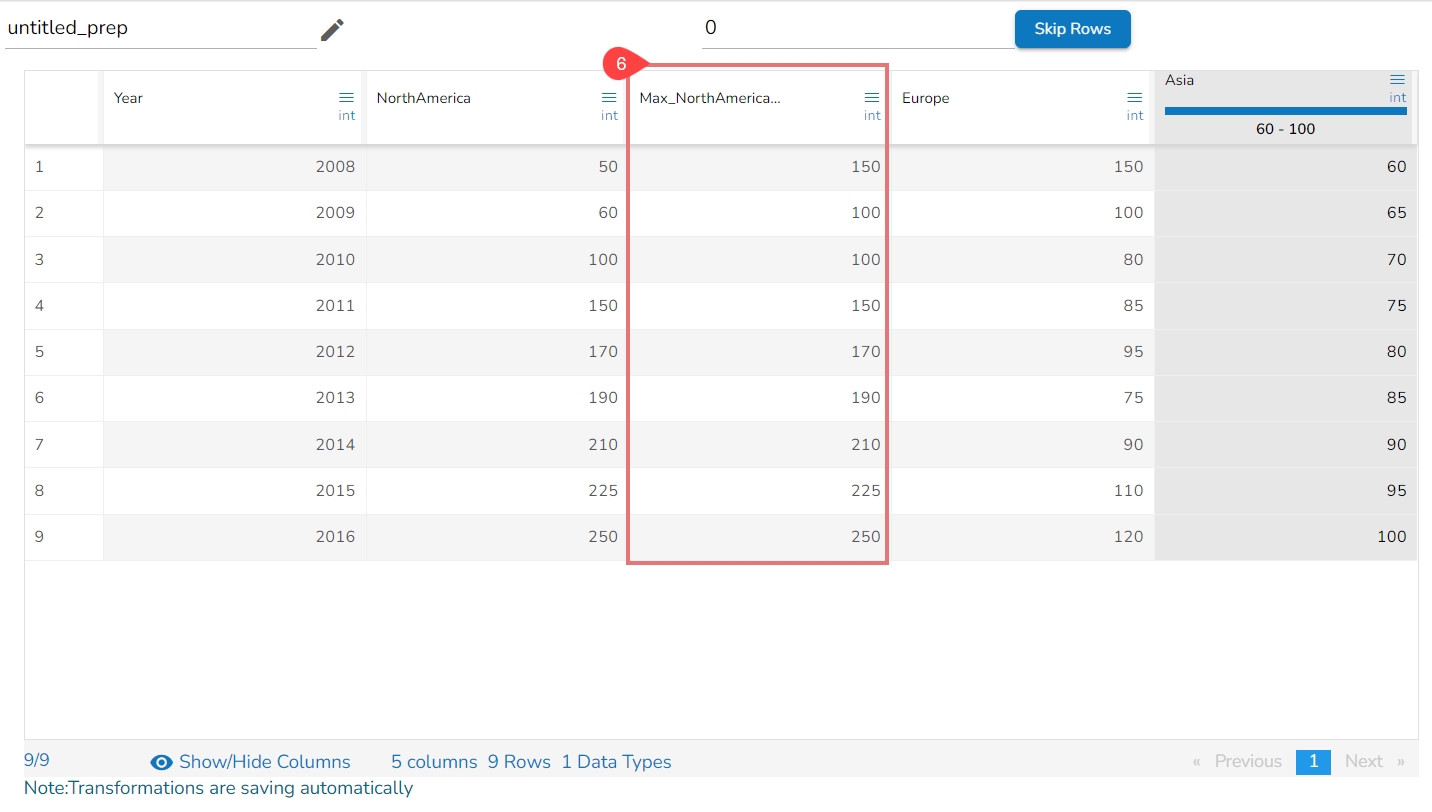Click the Asia 60 - 100 range bar

click(x=1286, y=111)
